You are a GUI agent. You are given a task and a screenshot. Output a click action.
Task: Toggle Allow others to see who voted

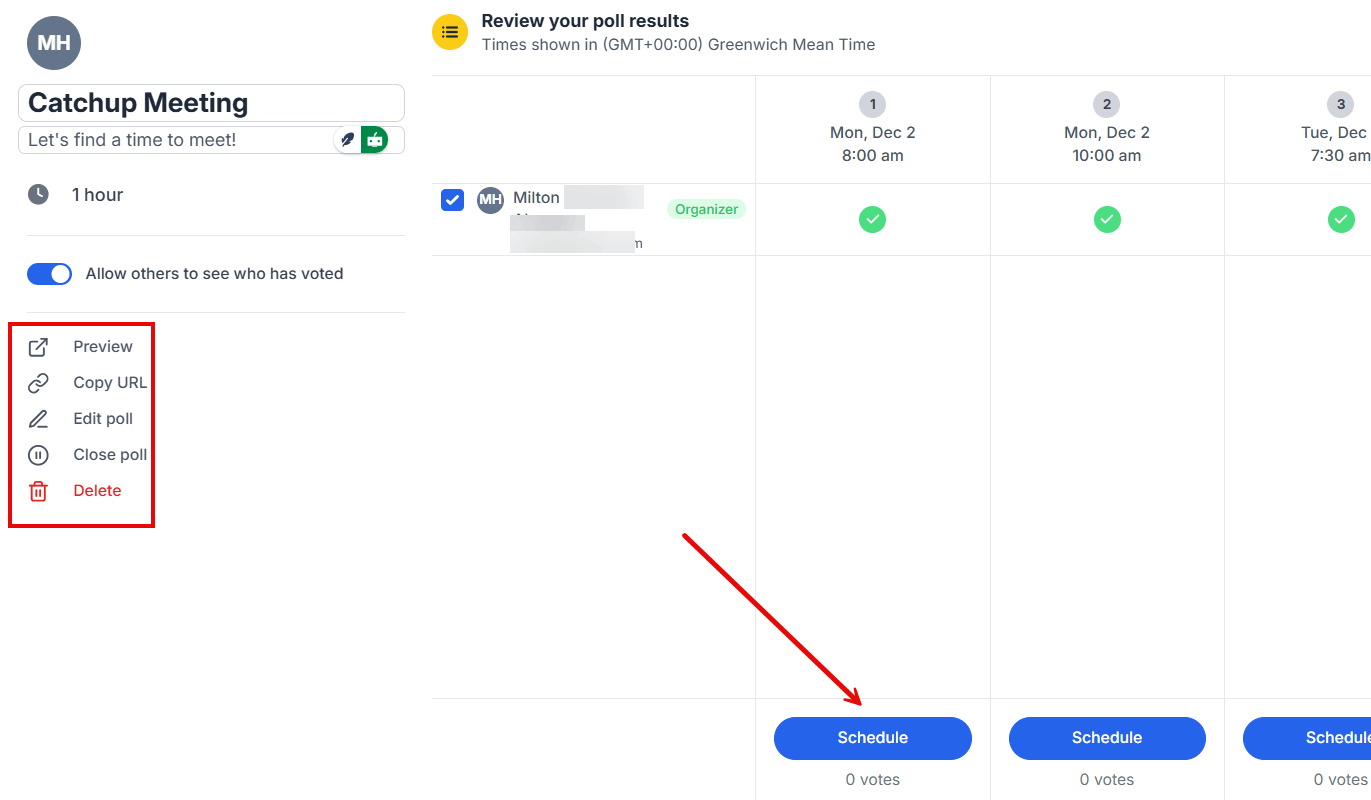pyautogui.click(x=50, y=274)
